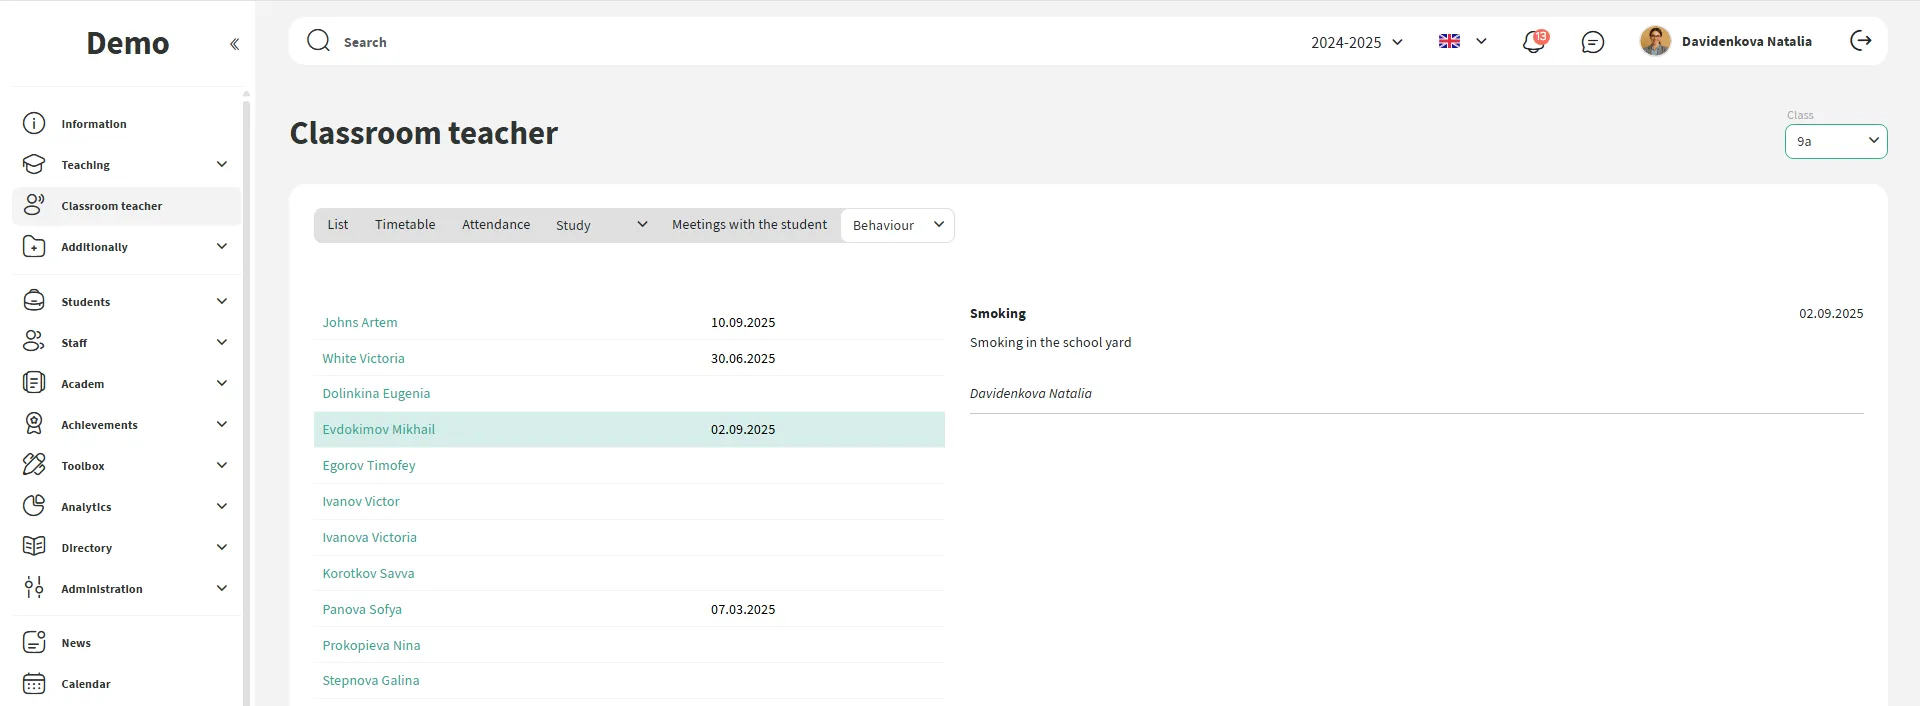Switch to the Timetable tab
Screen dimensions: 1920x706
[x=405, y=225]
